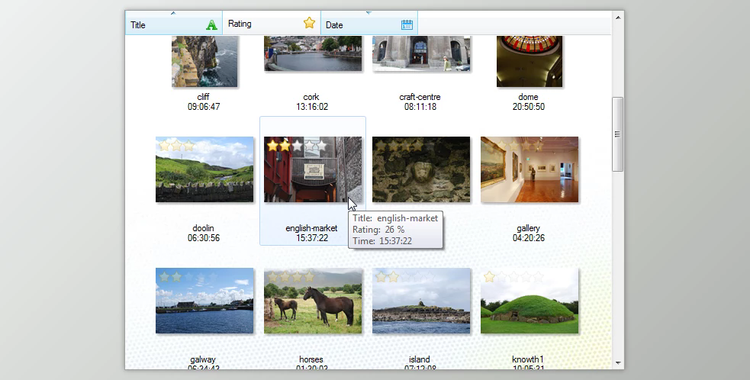Click the calendar icon in Date header
Viewport: 750px width, 380px height.
coord(407,25)
